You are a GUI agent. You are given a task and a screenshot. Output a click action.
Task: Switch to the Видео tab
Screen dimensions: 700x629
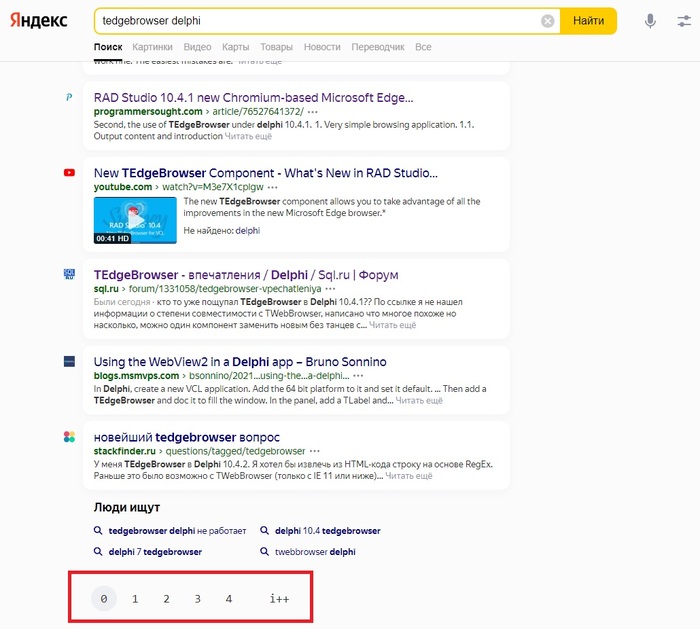[x=197, y=47]
